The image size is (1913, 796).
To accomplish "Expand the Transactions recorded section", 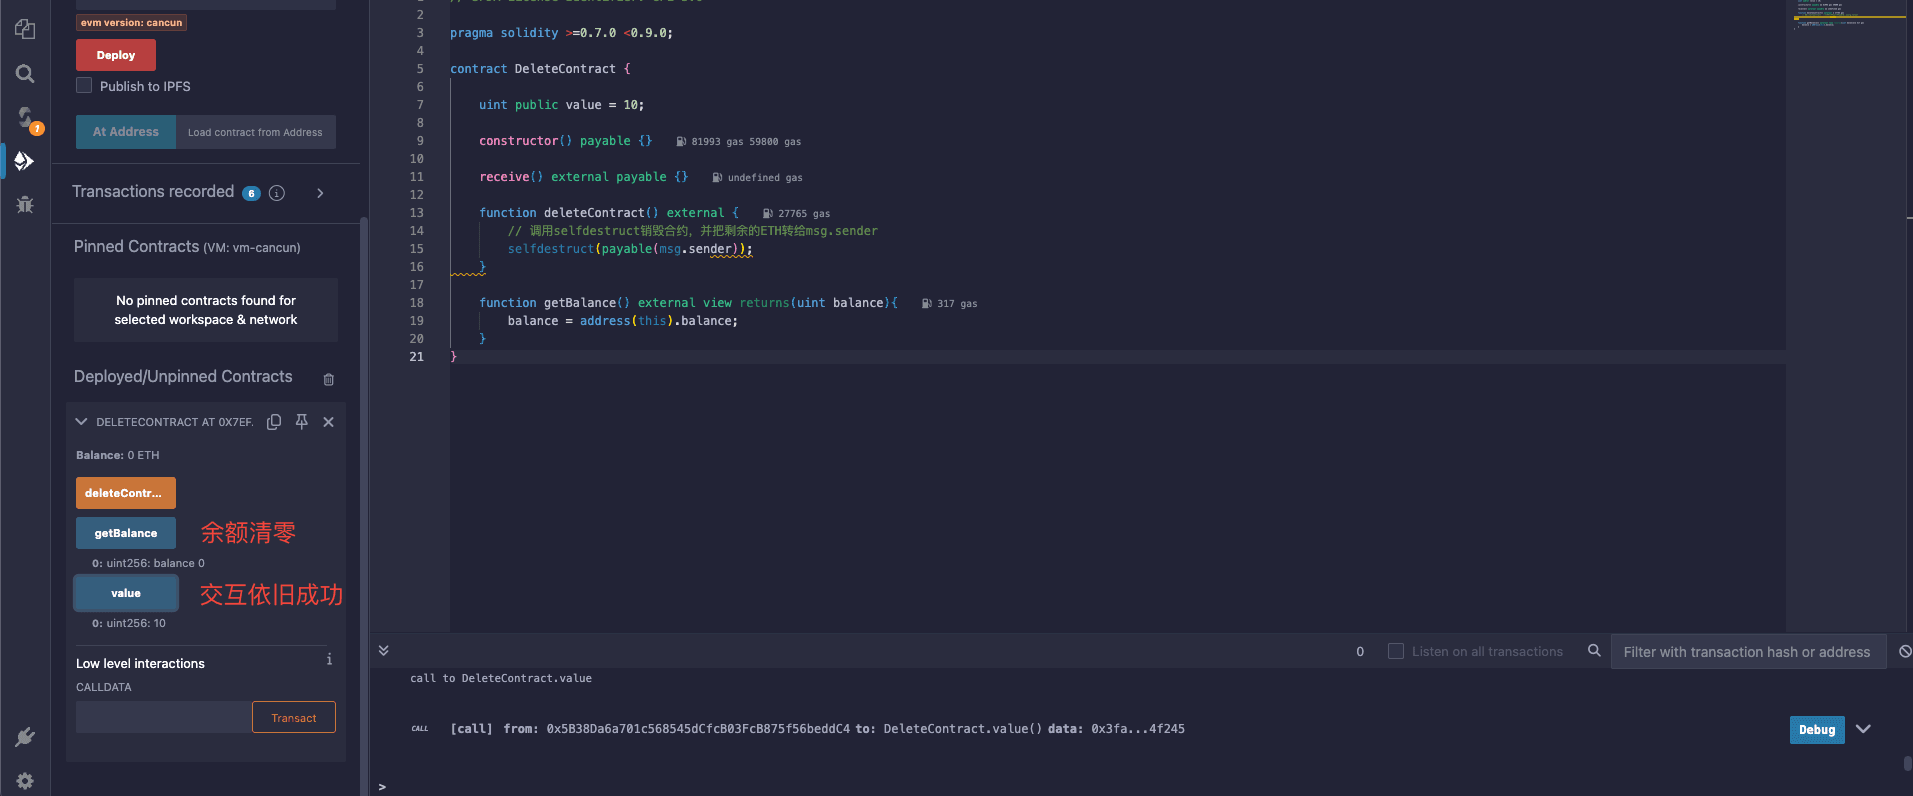I will point(320,193).
